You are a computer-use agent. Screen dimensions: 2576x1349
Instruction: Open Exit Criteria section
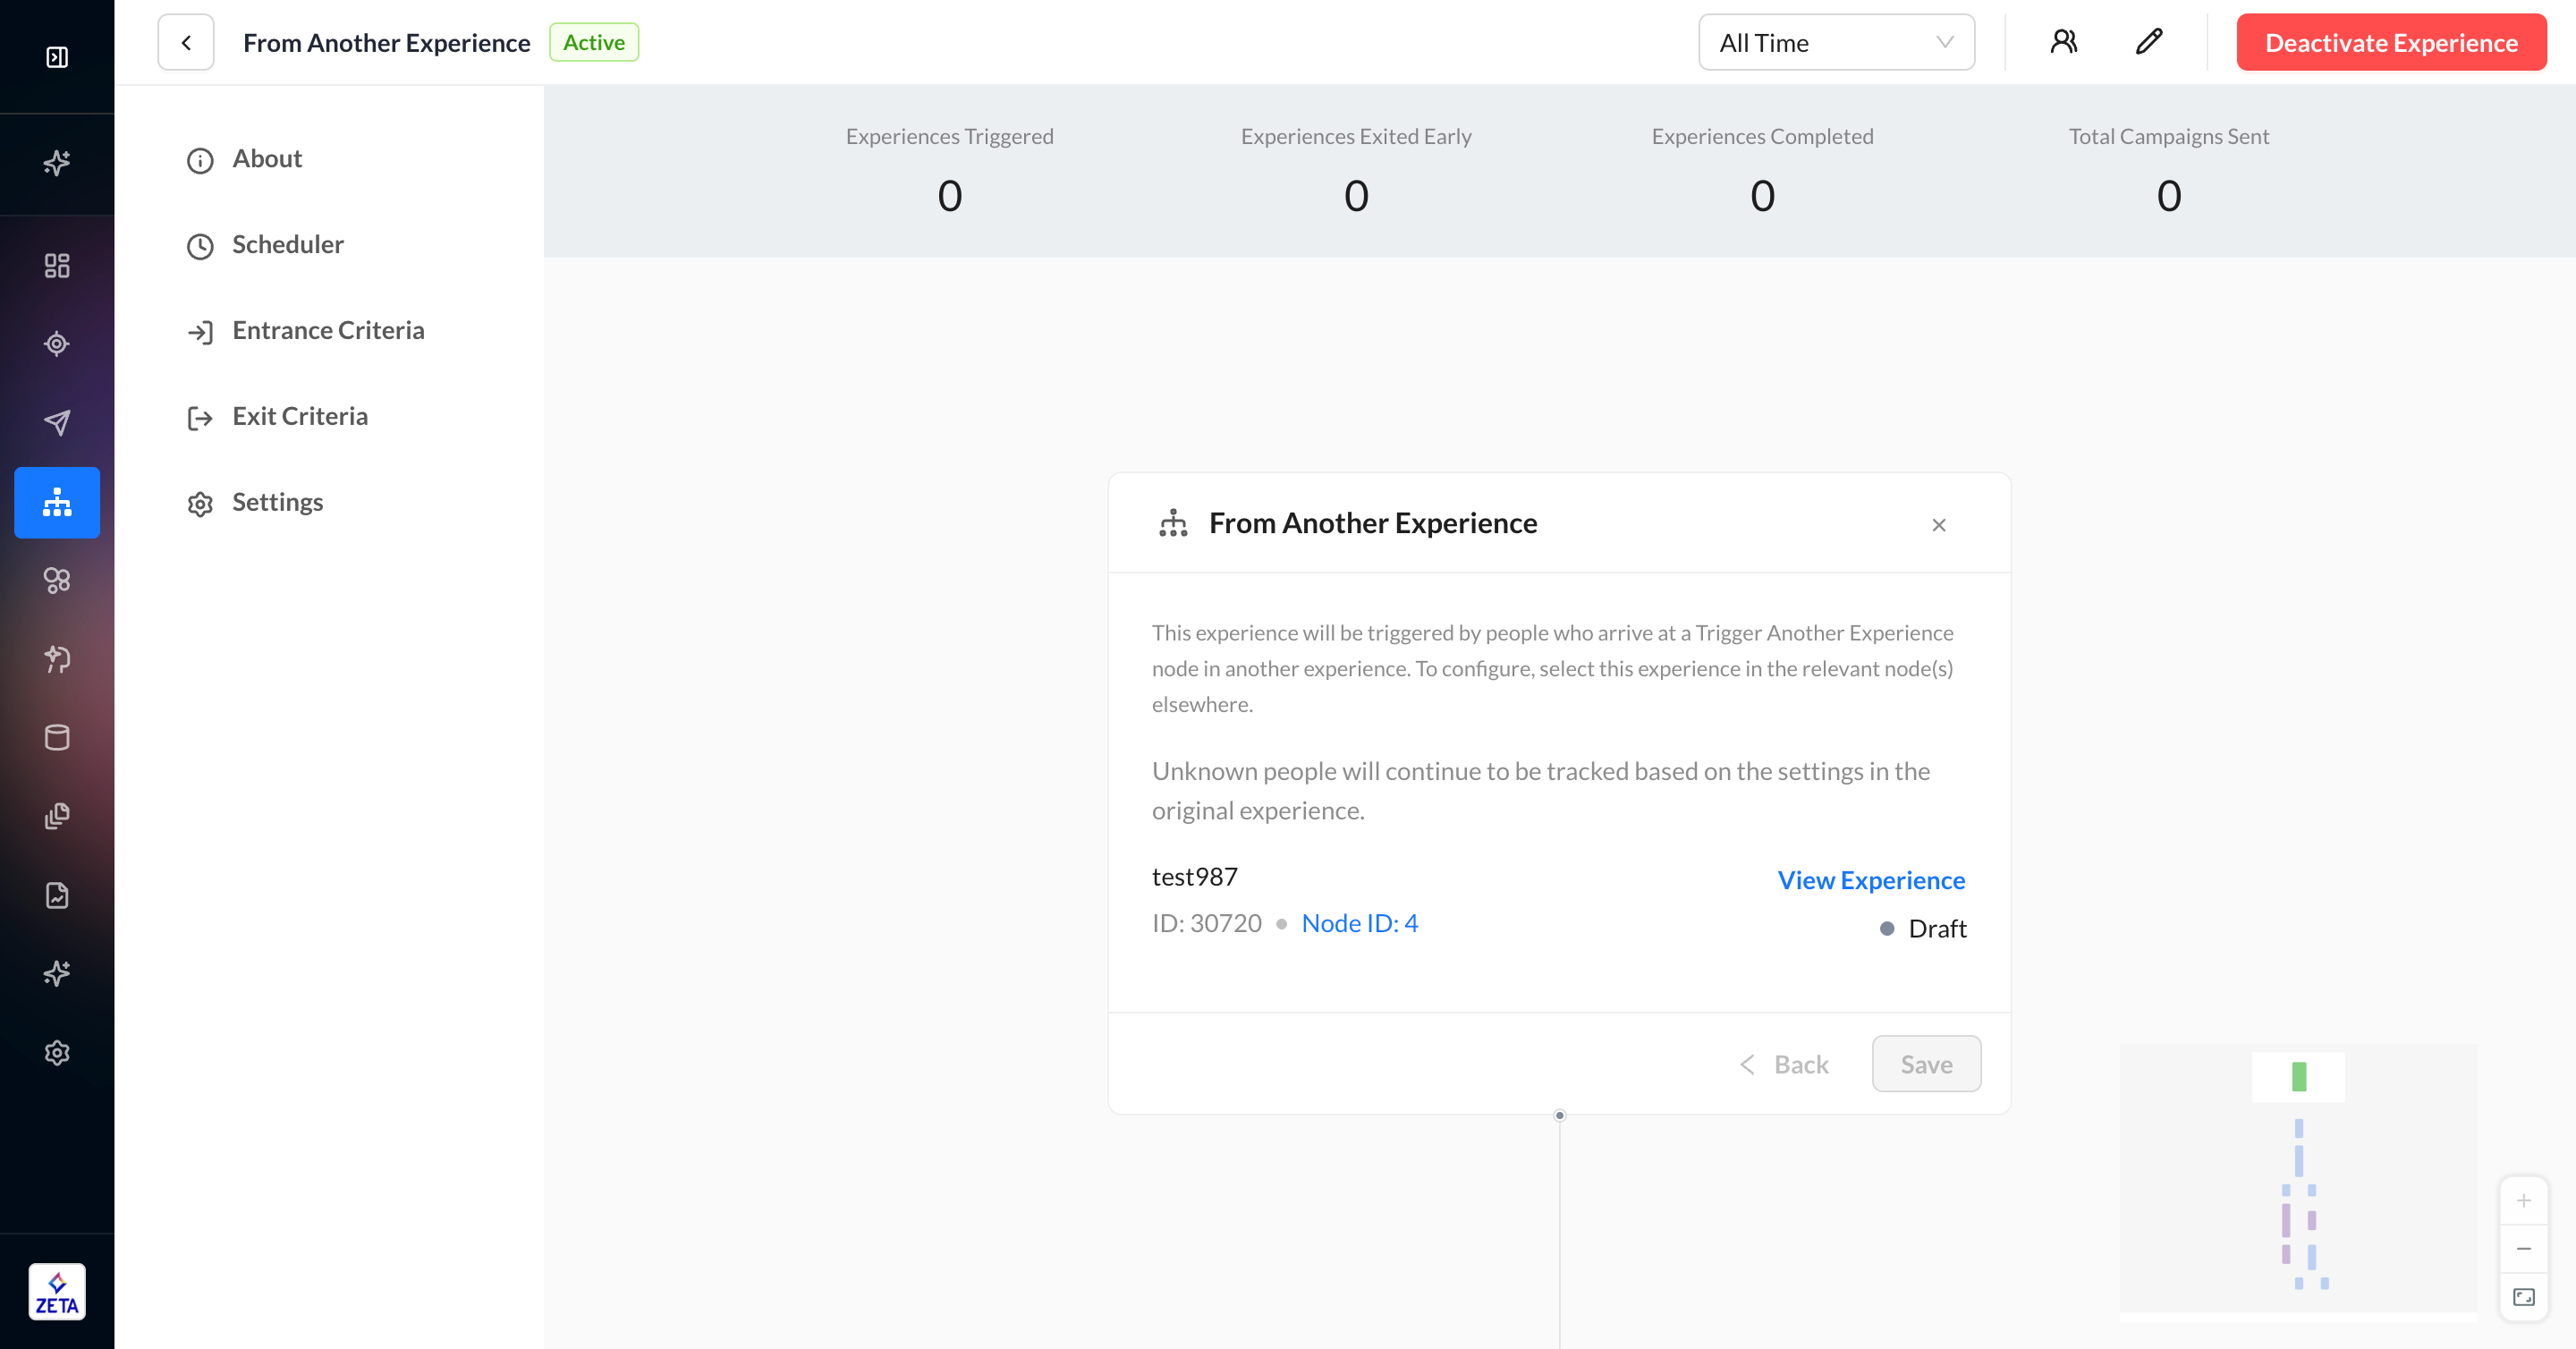(299, 416)
